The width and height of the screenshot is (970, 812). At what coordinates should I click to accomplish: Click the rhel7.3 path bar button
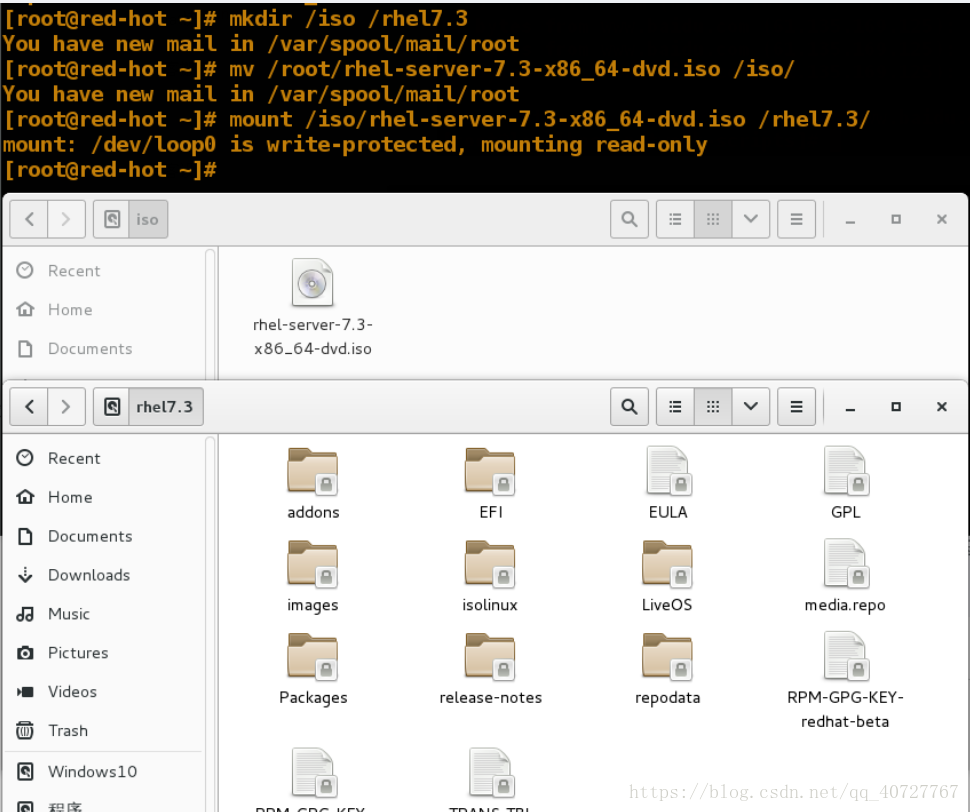165,406
